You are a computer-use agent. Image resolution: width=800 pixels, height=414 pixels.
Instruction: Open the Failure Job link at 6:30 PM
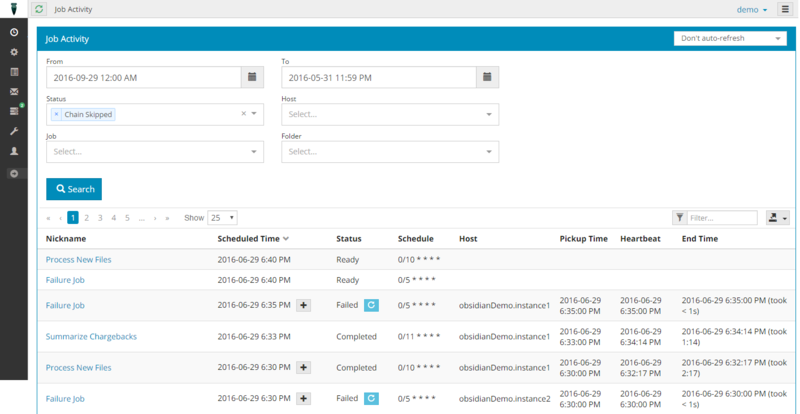(65, 399)
